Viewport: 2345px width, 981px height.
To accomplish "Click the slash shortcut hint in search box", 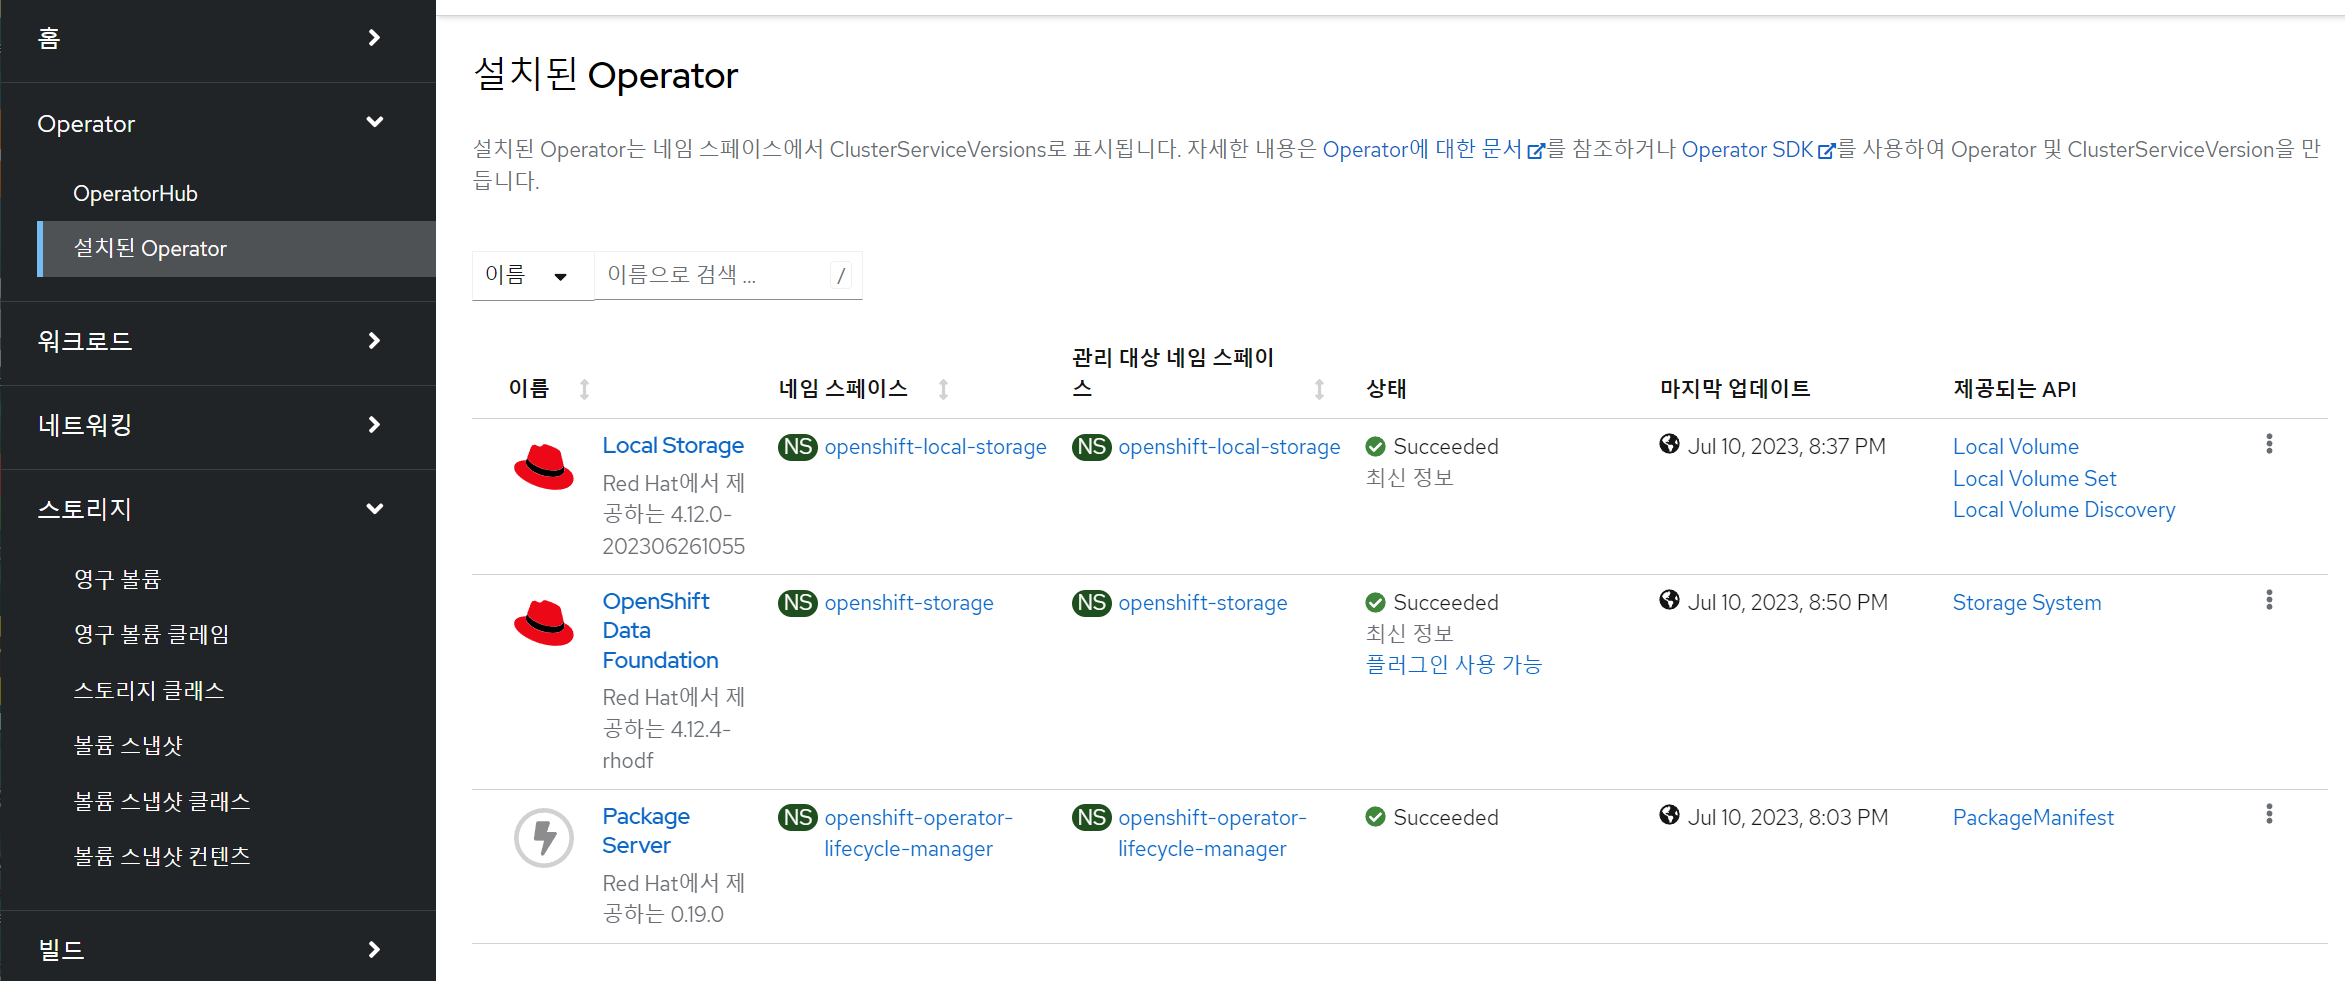I will (x=841, y=275).
